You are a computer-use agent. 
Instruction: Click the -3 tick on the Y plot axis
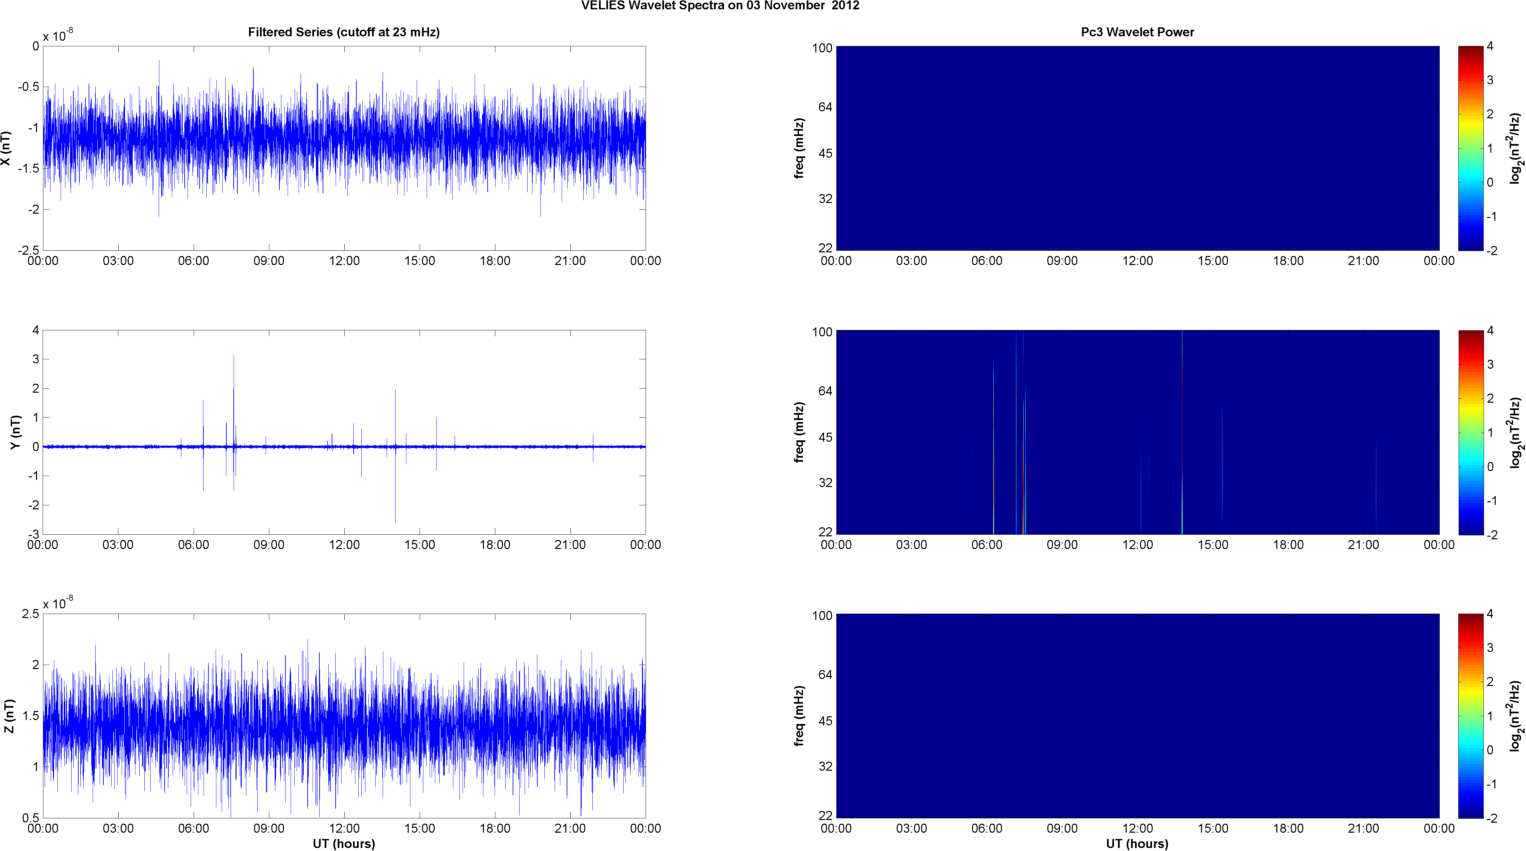pyautogui.click(x=33, y=534)
